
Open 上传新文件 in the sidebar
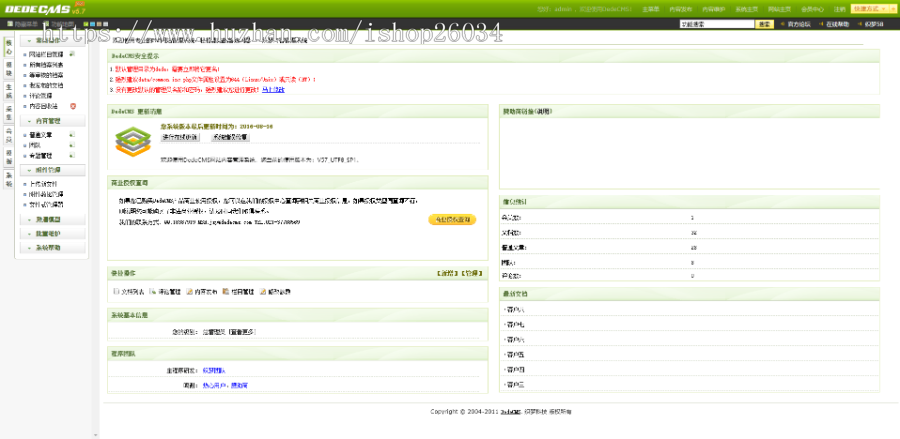pyautogui.click(x=43, y=184)
